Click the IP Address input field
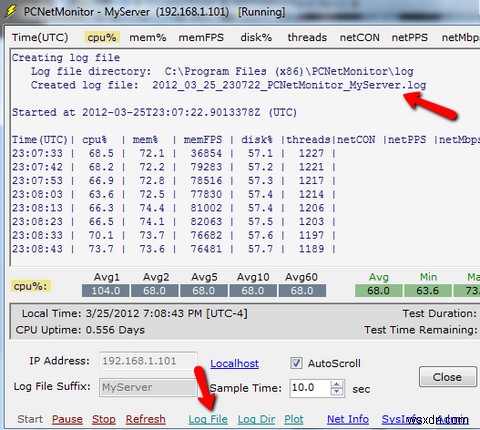Viewport: 480px width, 430px height. click(148, 361)
